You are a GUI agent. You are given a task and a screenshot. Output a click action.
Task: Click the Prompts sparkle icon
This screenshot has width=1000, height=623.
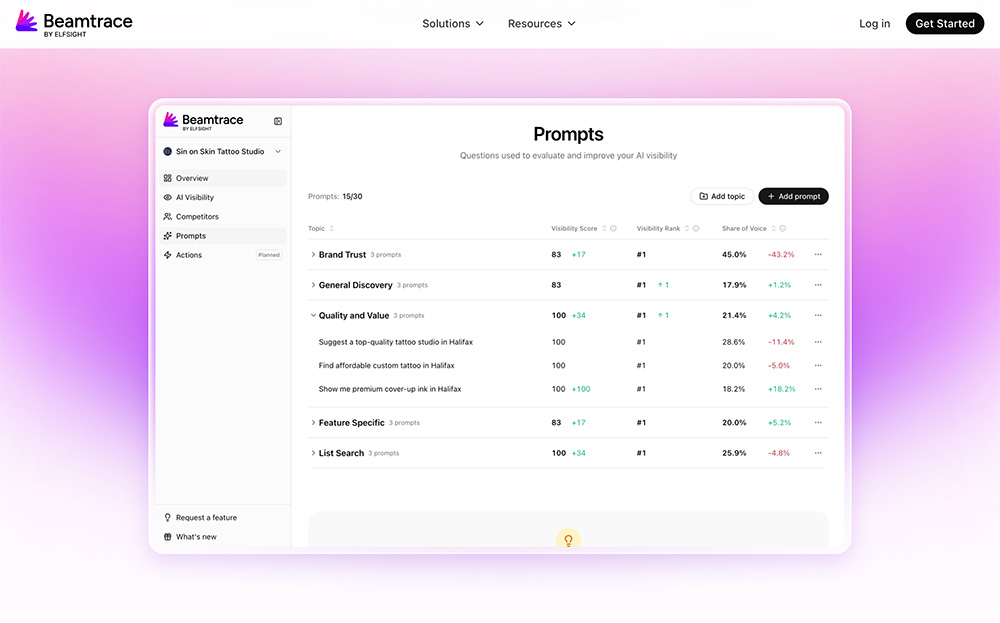(x=168, y=236)
